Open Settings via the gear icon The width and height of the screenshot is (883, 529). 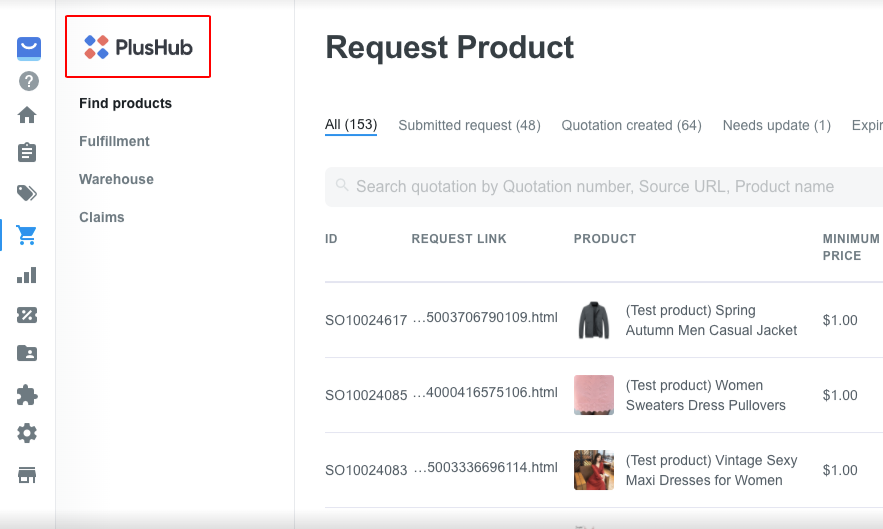27,433
